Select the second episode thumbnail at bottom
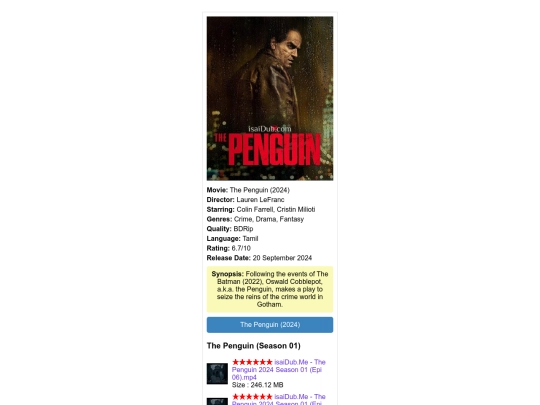540x405 pixels. (217, 402)
